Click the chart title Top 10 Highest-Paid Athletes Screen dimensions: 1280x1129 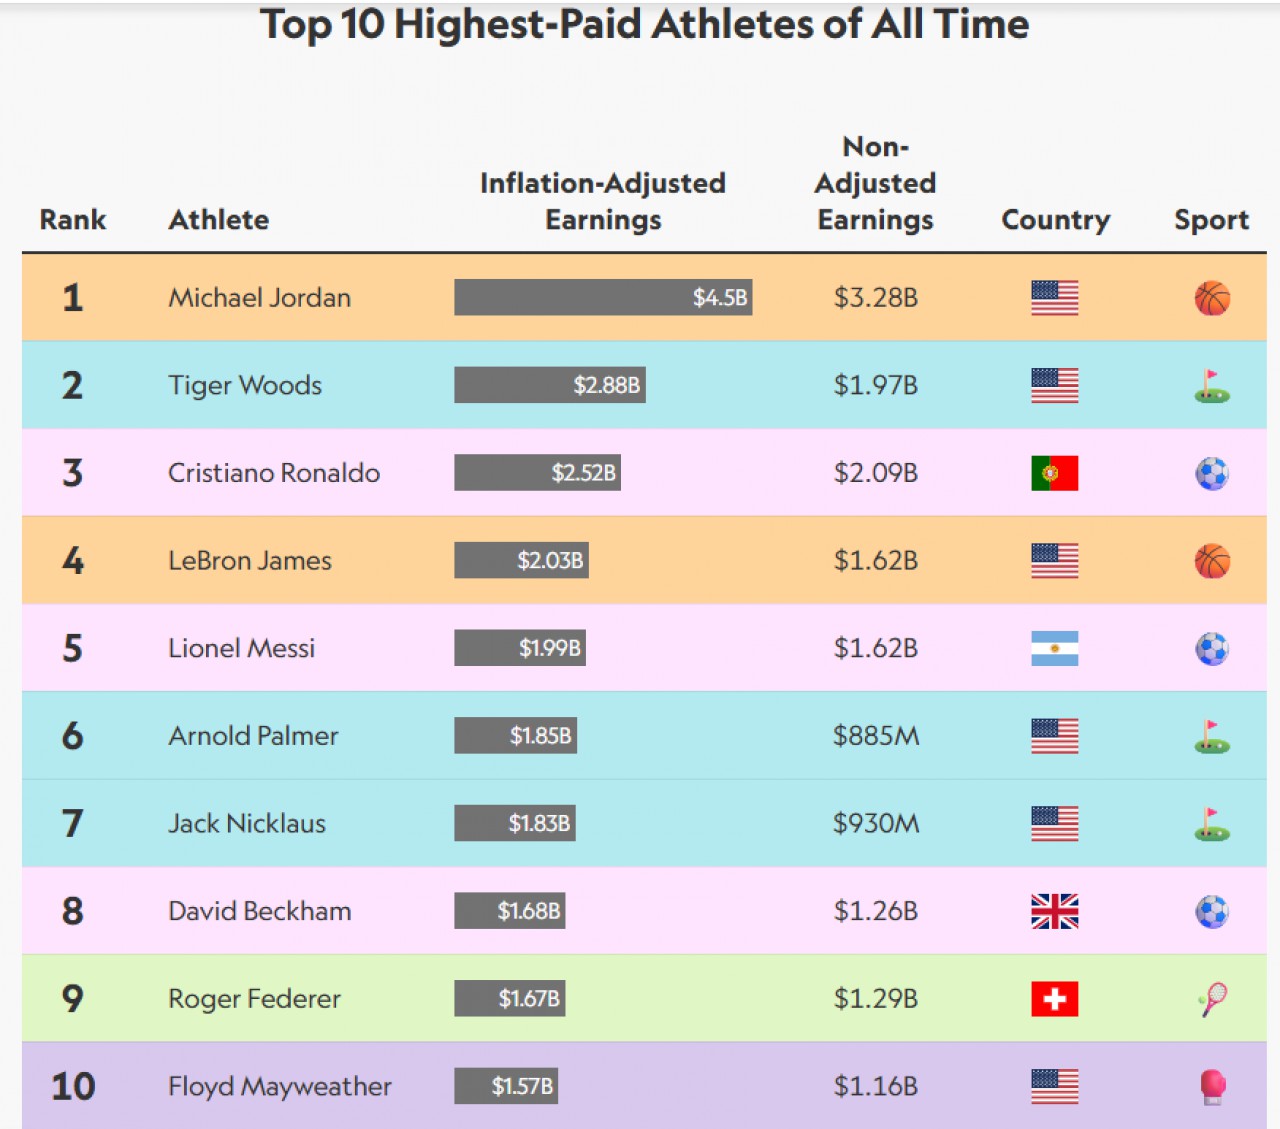point(644,24)
